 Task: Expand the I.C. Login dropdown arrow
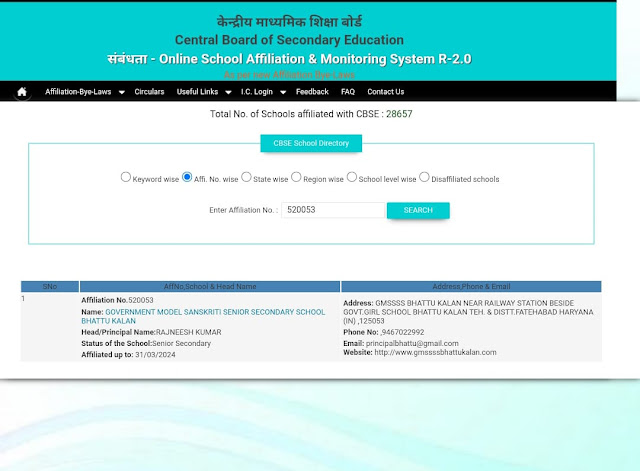[x=283, y=92]
